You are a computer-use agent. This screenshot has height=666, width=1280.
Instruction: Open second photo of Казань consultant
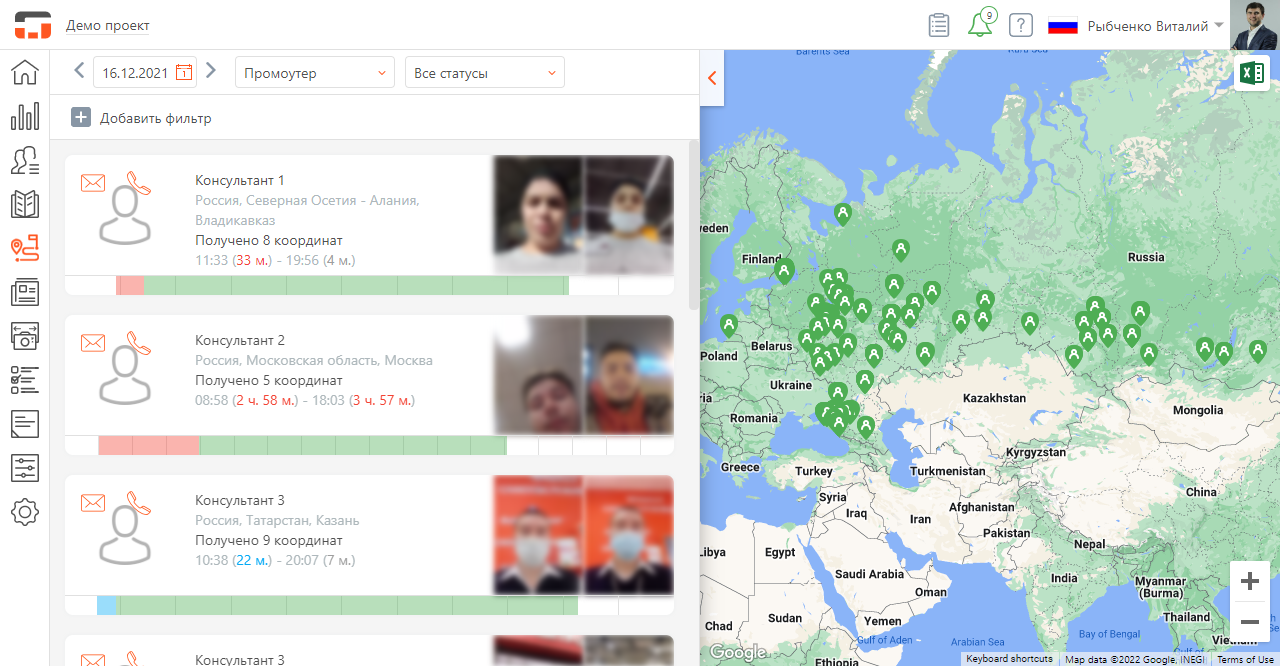point(629,535)
